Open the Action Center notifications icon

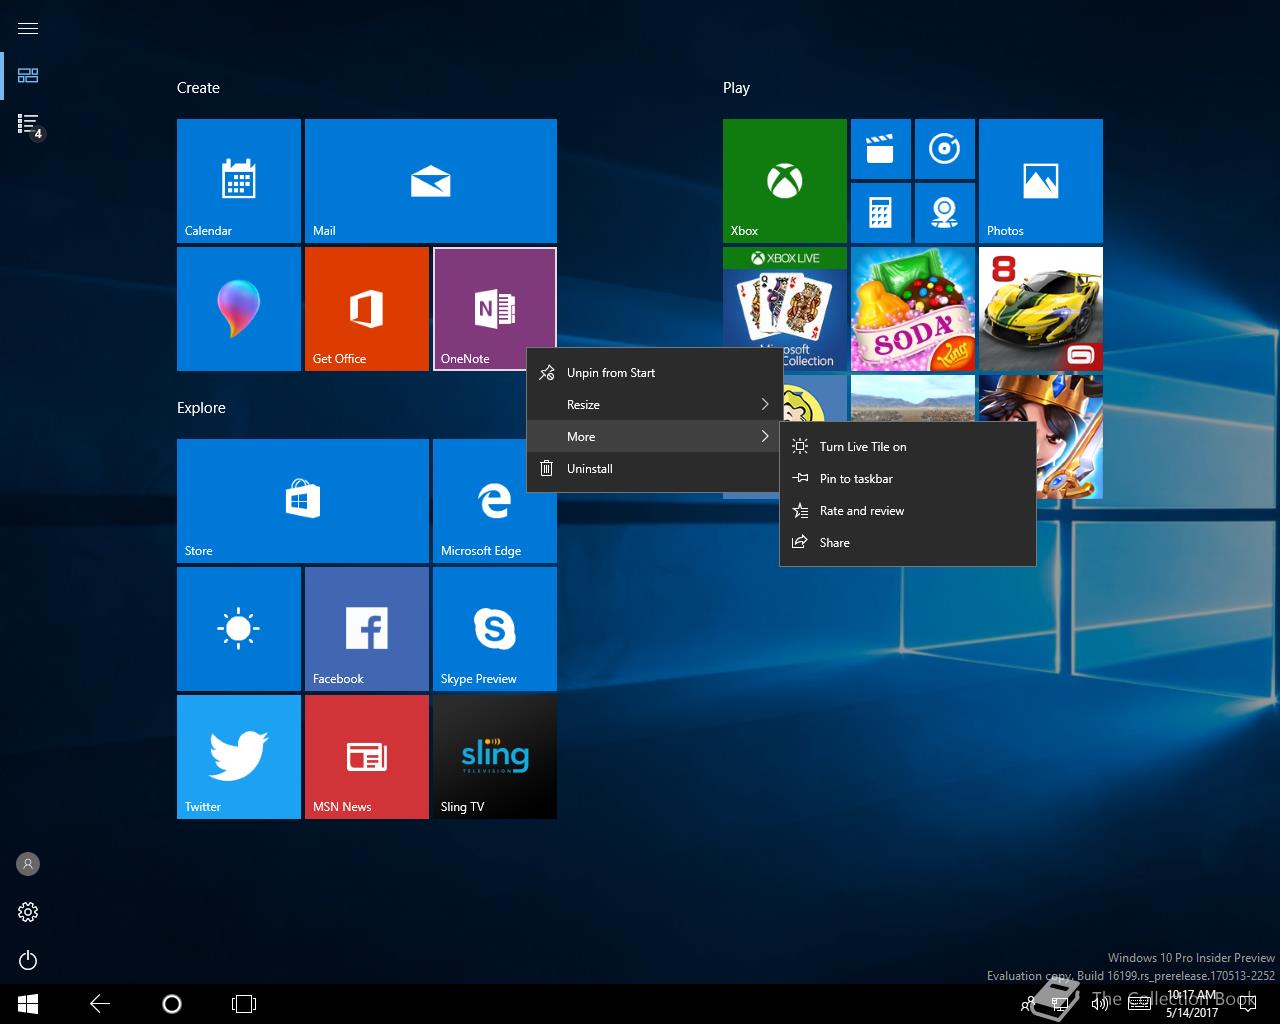[x=1247, y=1004]
